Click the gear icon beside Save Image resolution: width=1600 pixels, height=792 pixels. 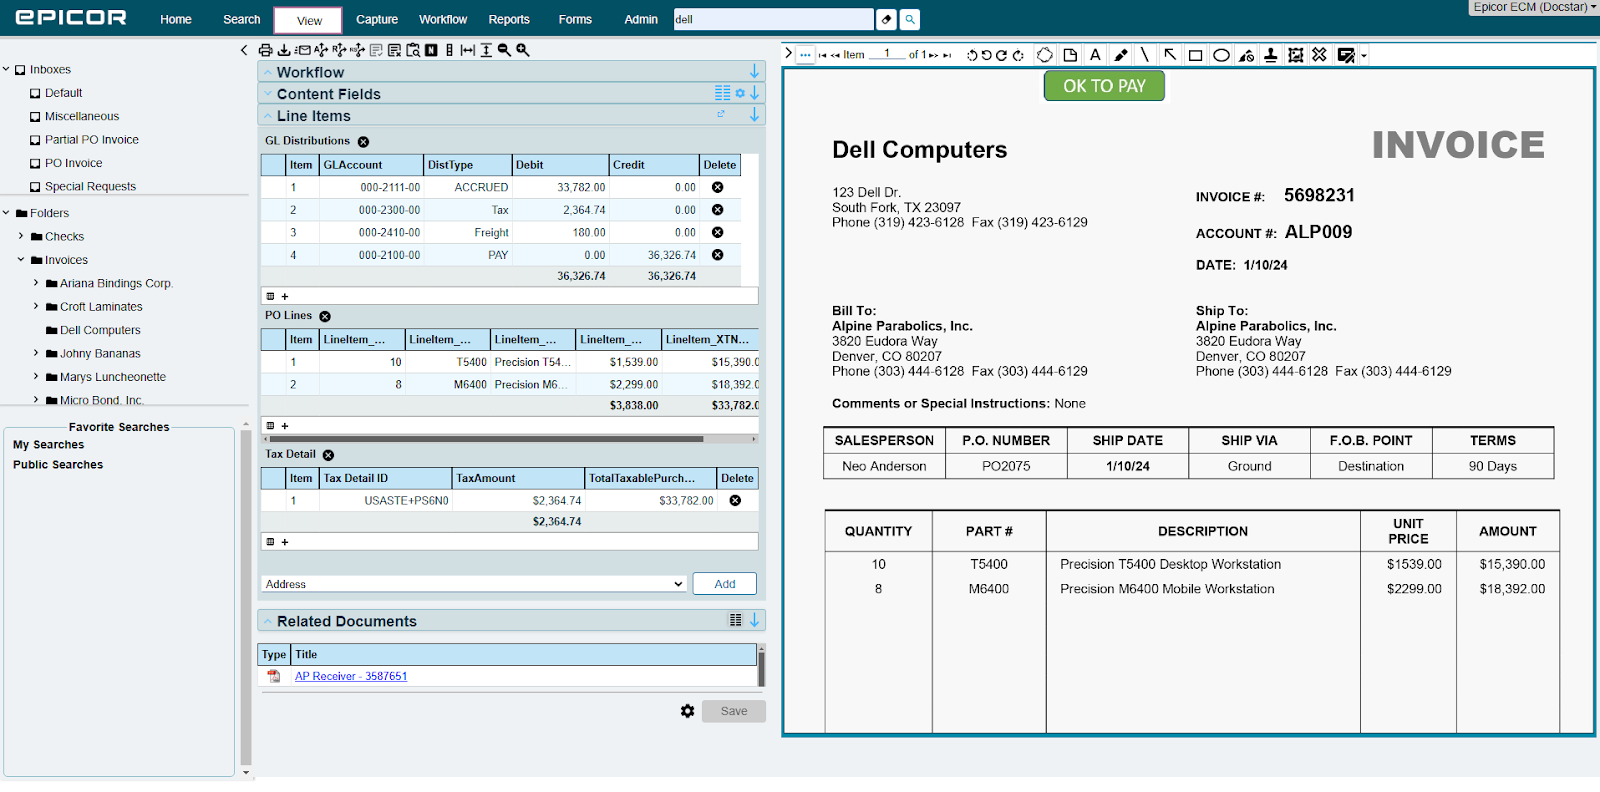coord(687,711)
